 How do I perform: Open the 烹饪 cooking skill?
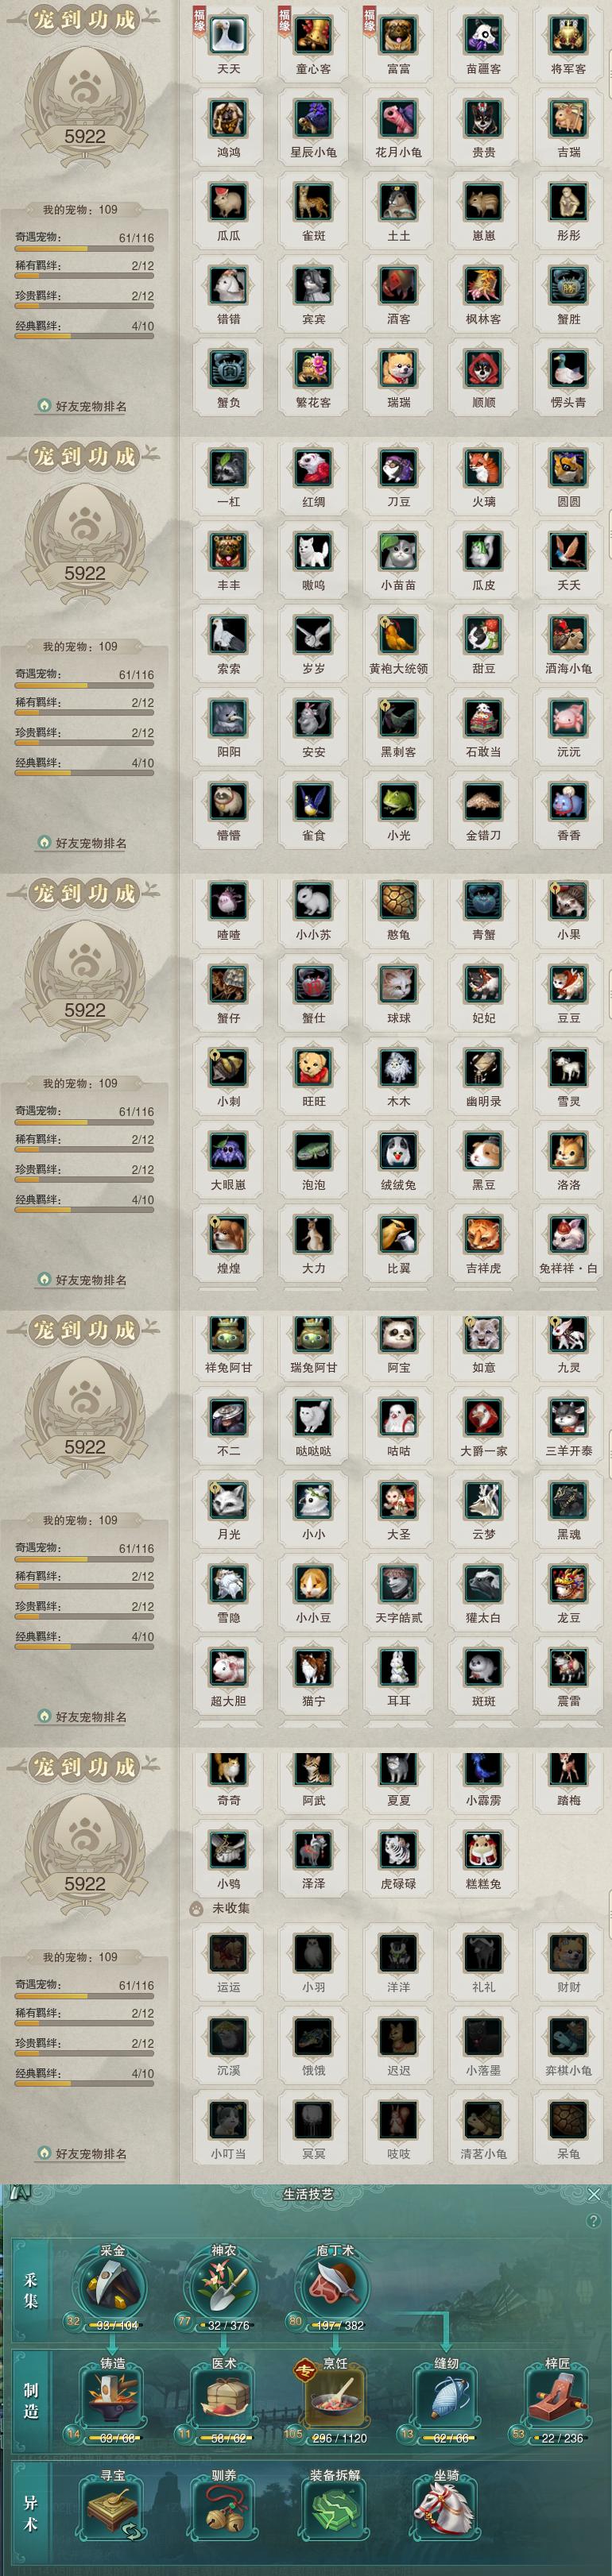[334, 2401]
